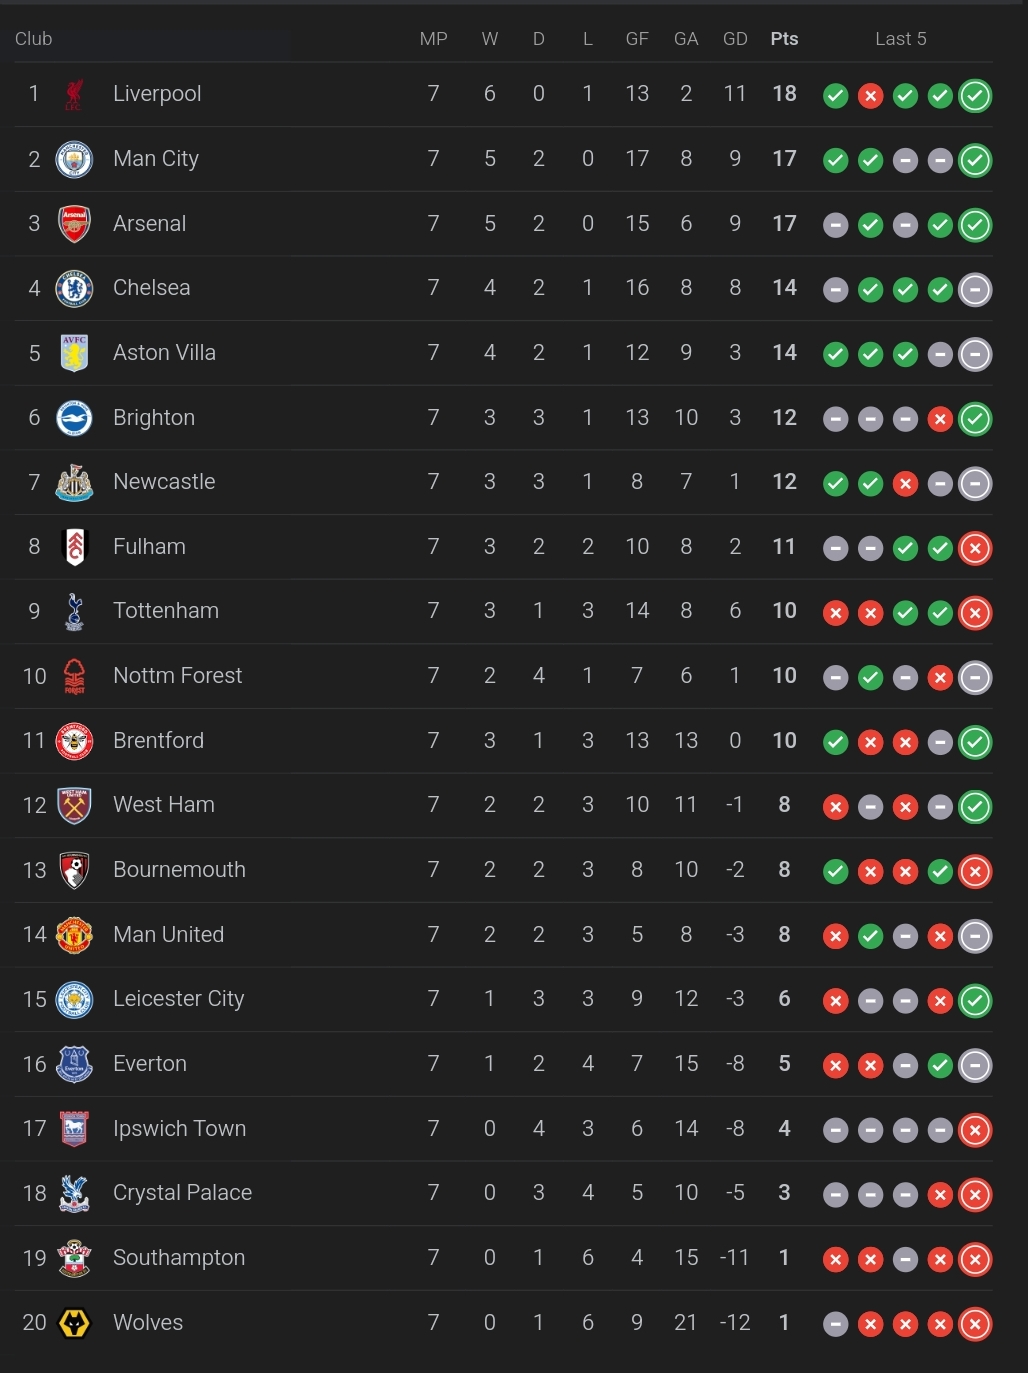Open the Leicester City team link
The height and width of the screenshot is (1373, 1028).
[179, 999]
